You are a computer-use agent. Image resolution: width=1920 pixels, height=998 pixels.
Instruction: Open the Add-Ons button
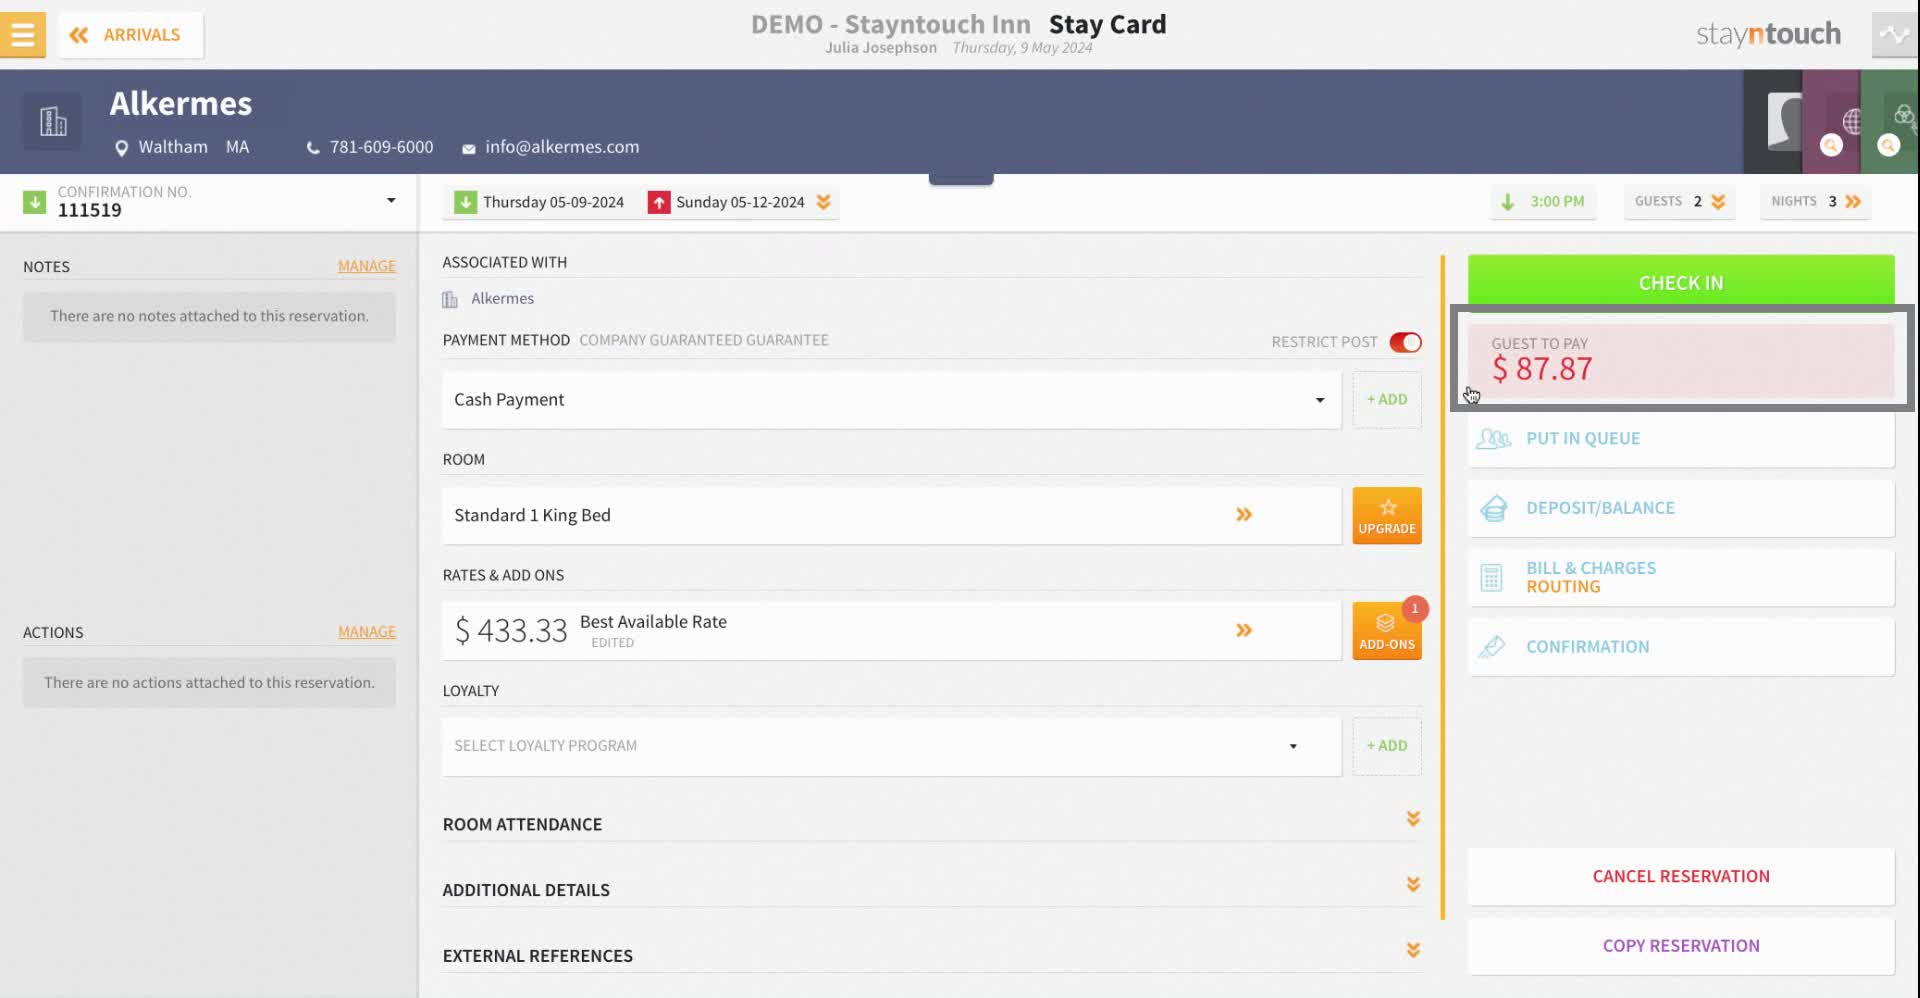click(1387, 632)
